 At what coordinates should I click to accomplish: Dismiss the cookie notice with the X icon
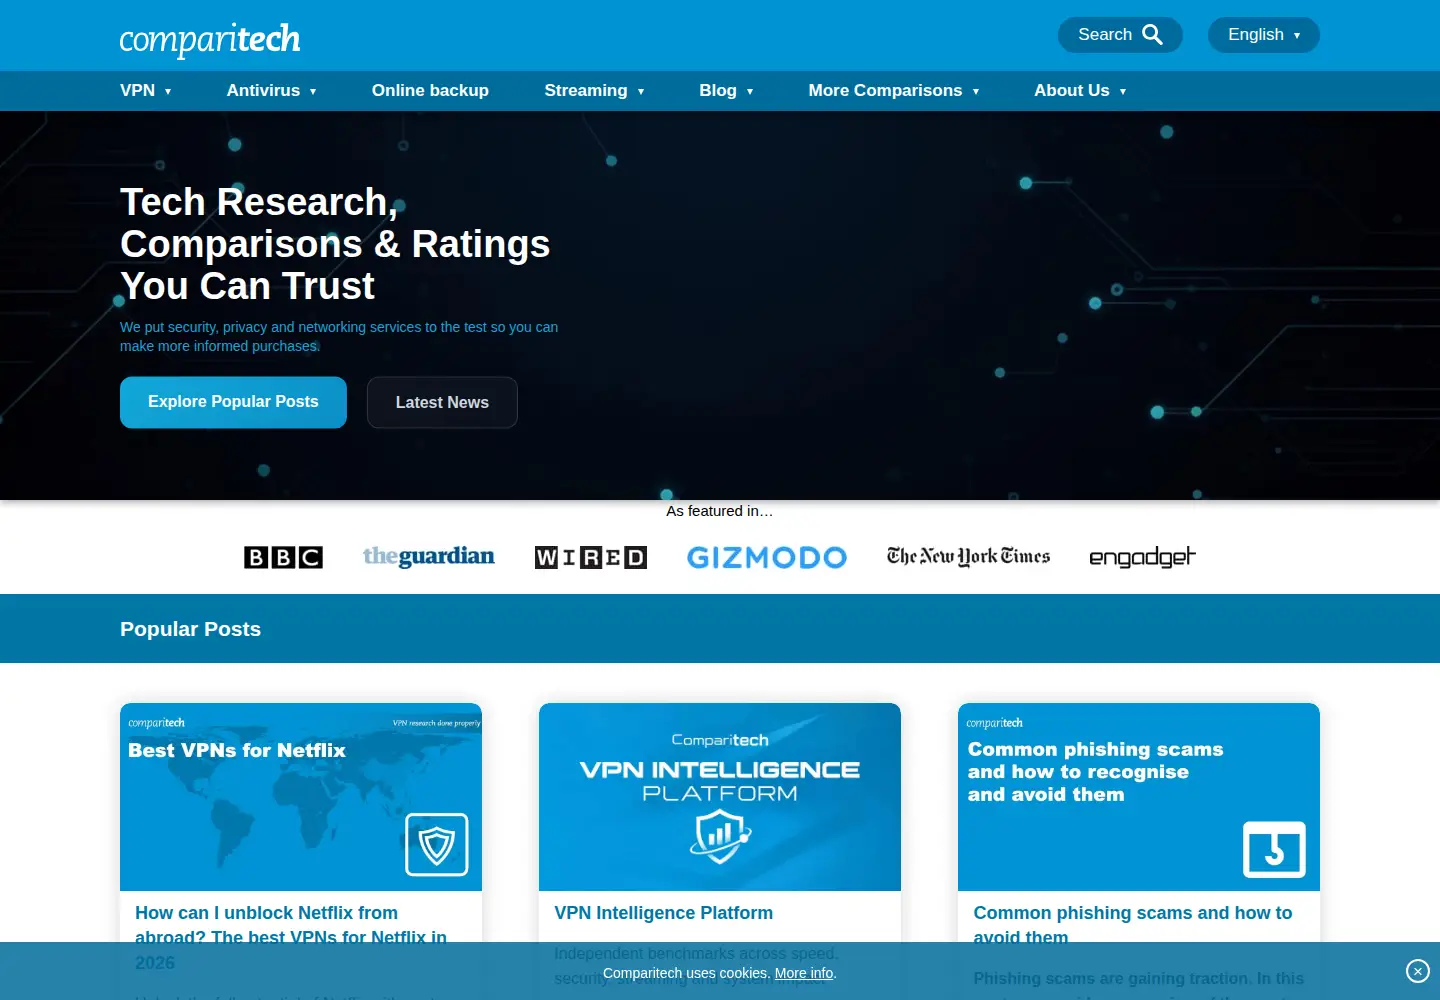click(x=1417, y=971)
